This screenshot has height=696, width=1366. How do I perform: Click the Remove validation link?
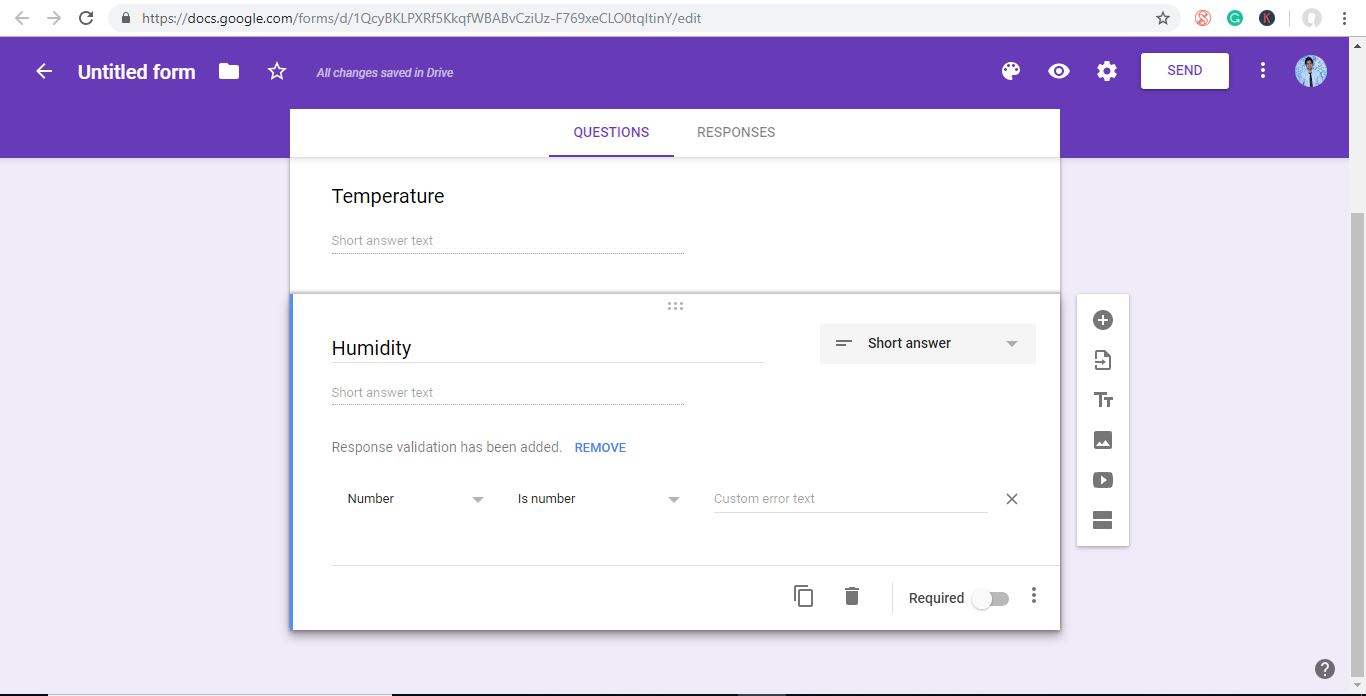600,448
